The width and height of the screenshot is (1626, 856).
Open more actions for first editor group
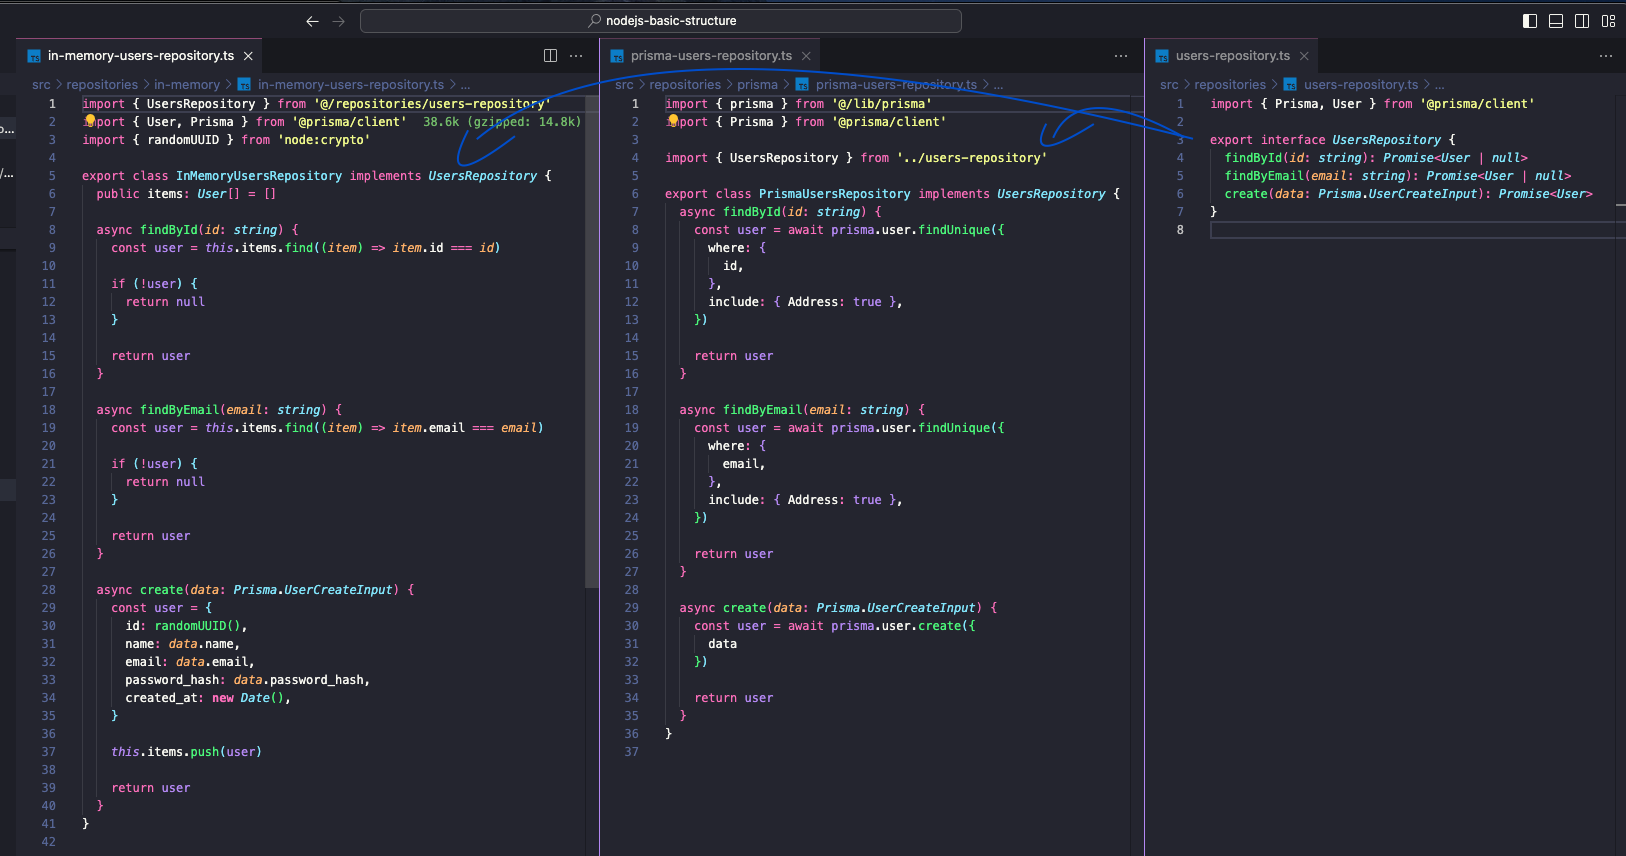pos(576,56)
